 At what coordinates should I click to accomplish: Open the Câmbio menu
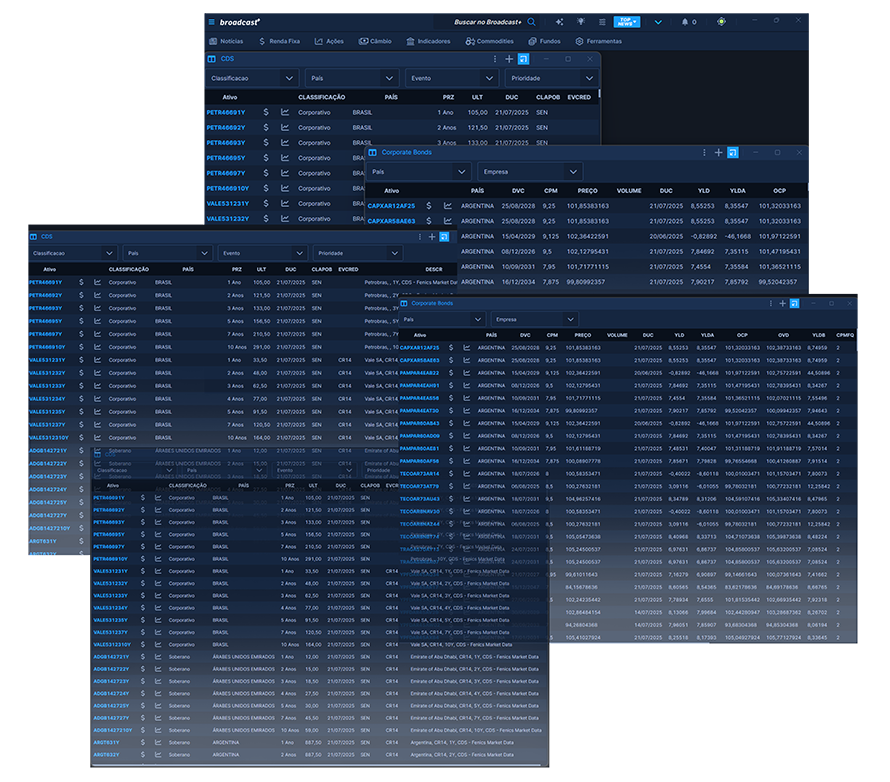[375, 41]
